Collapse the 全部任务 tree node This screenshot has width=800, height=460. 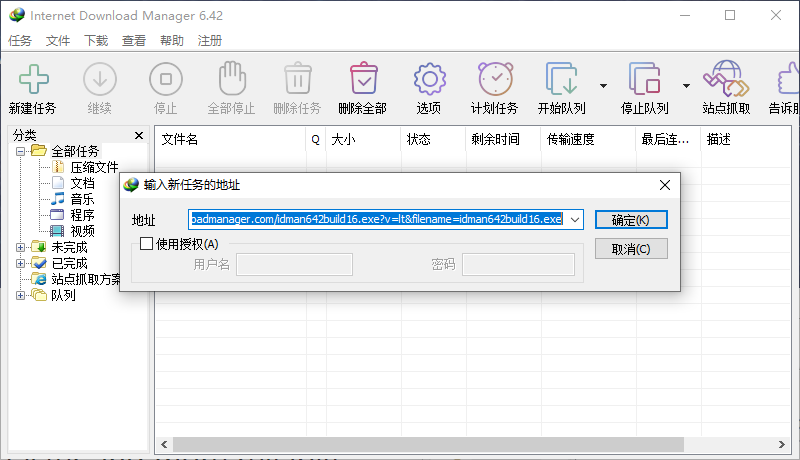20,151
